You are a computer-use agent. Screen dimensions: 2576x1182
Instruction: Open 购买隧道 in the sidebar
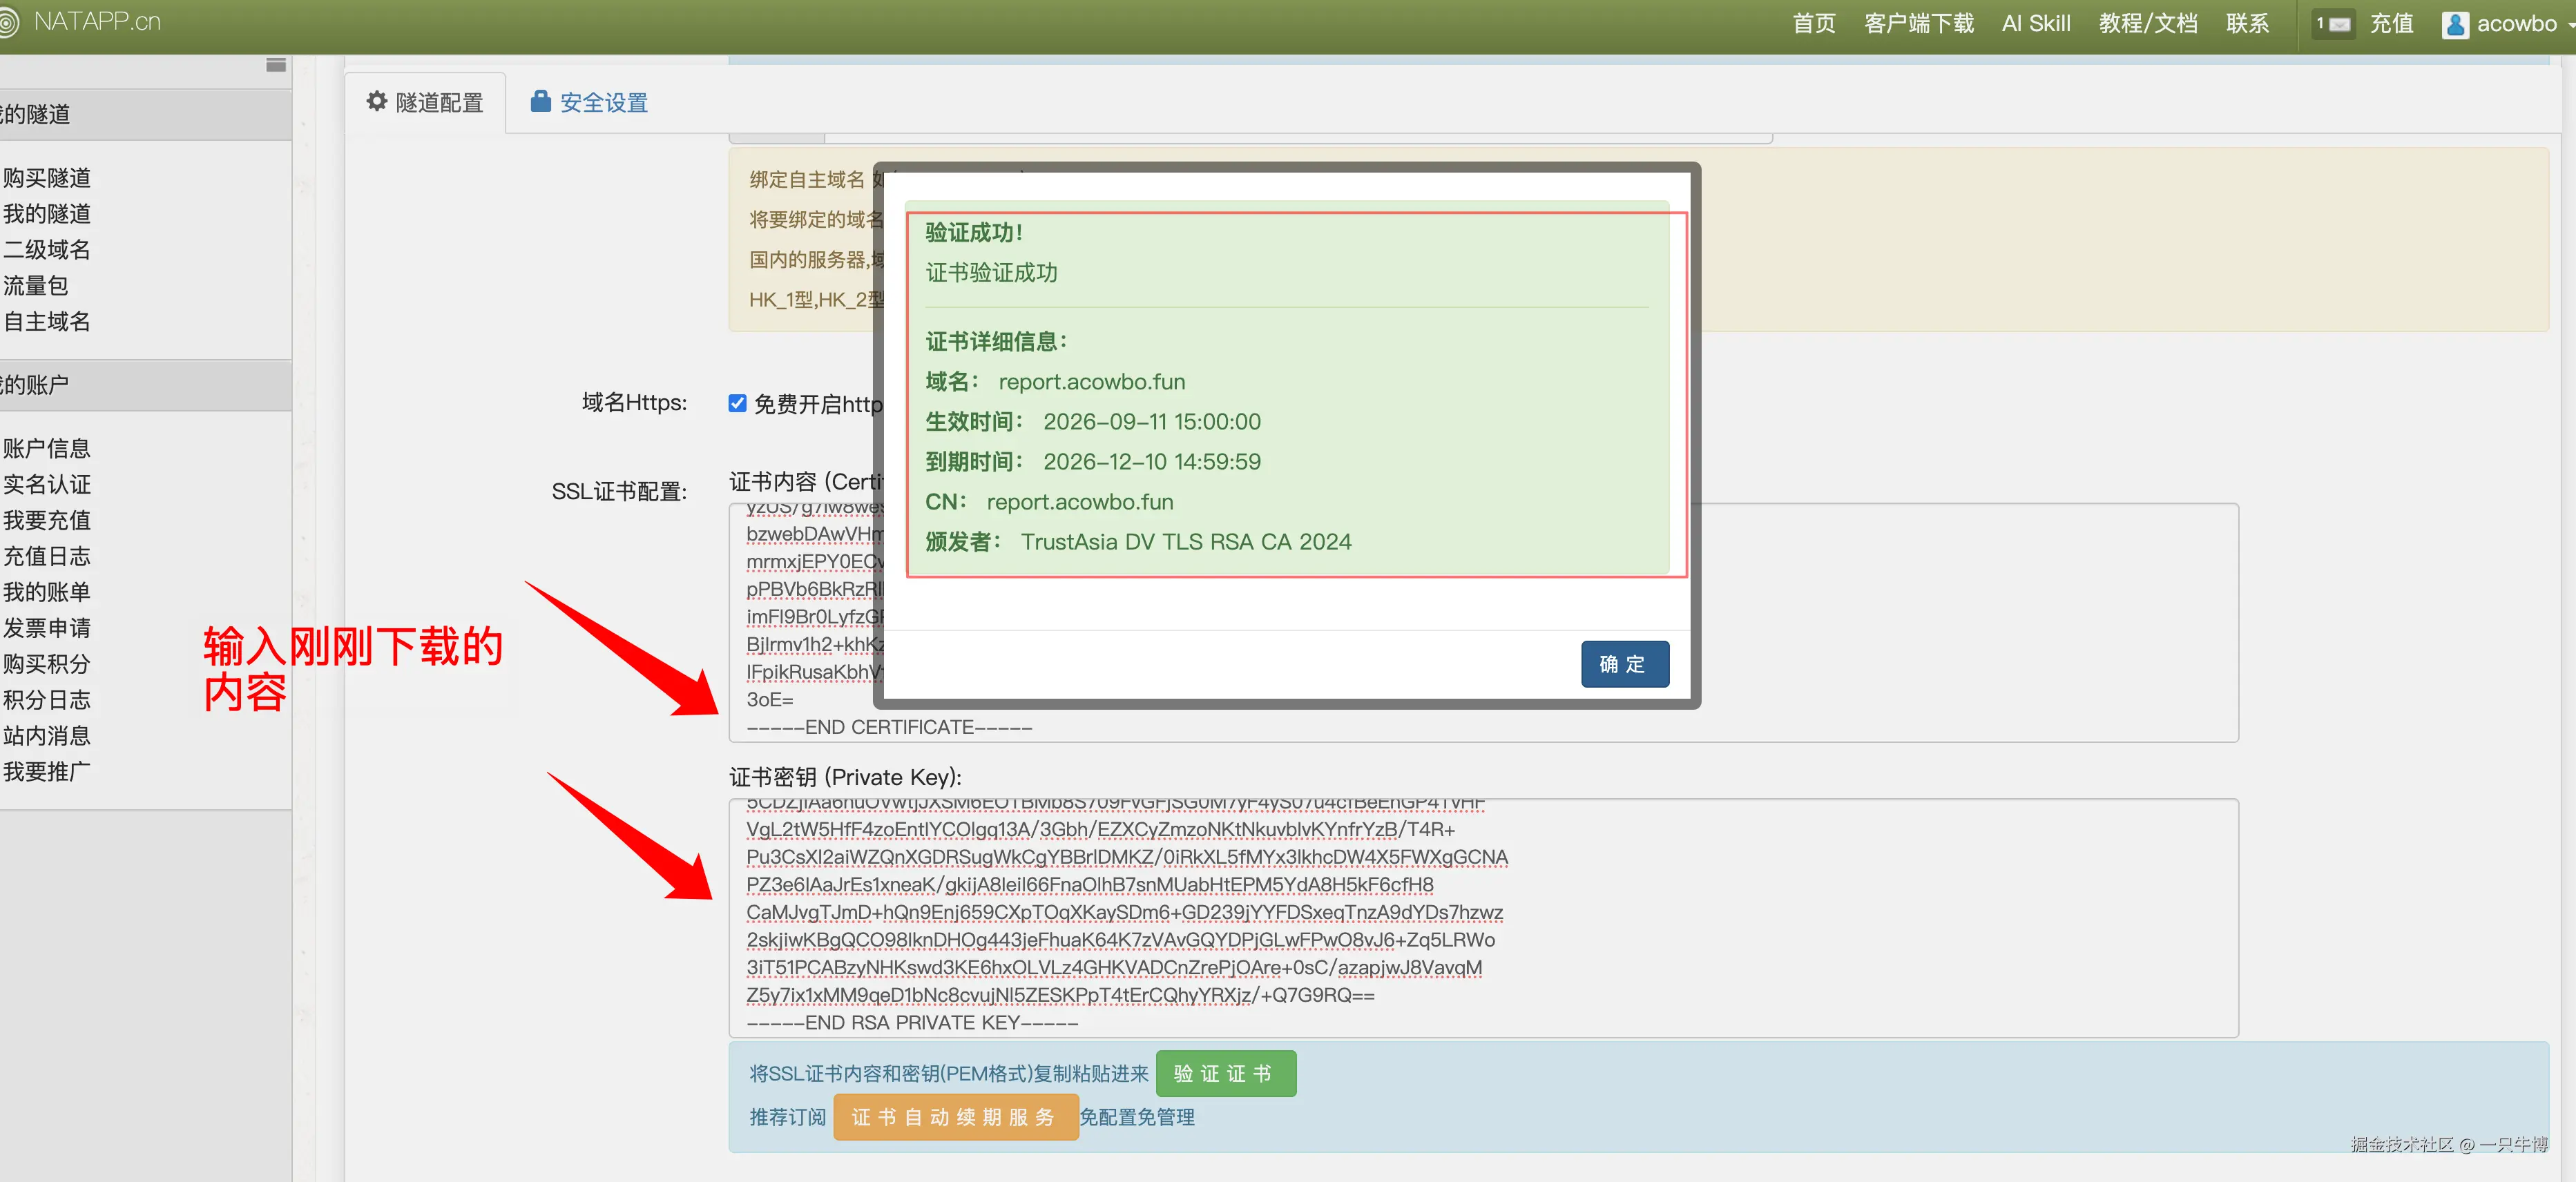coord(46,178)
